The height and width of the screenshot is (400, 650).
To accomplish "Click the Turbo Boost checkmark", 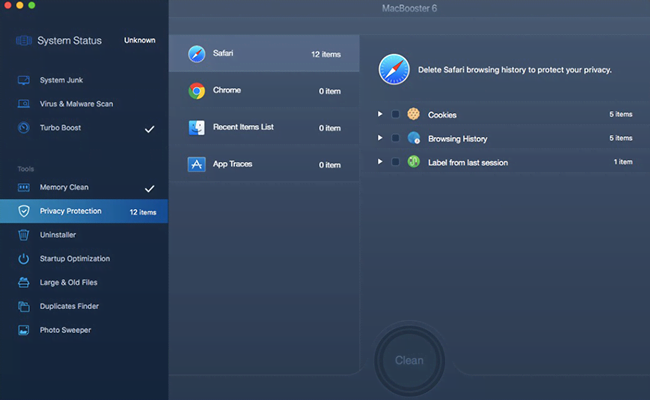I will coord(150,129).
